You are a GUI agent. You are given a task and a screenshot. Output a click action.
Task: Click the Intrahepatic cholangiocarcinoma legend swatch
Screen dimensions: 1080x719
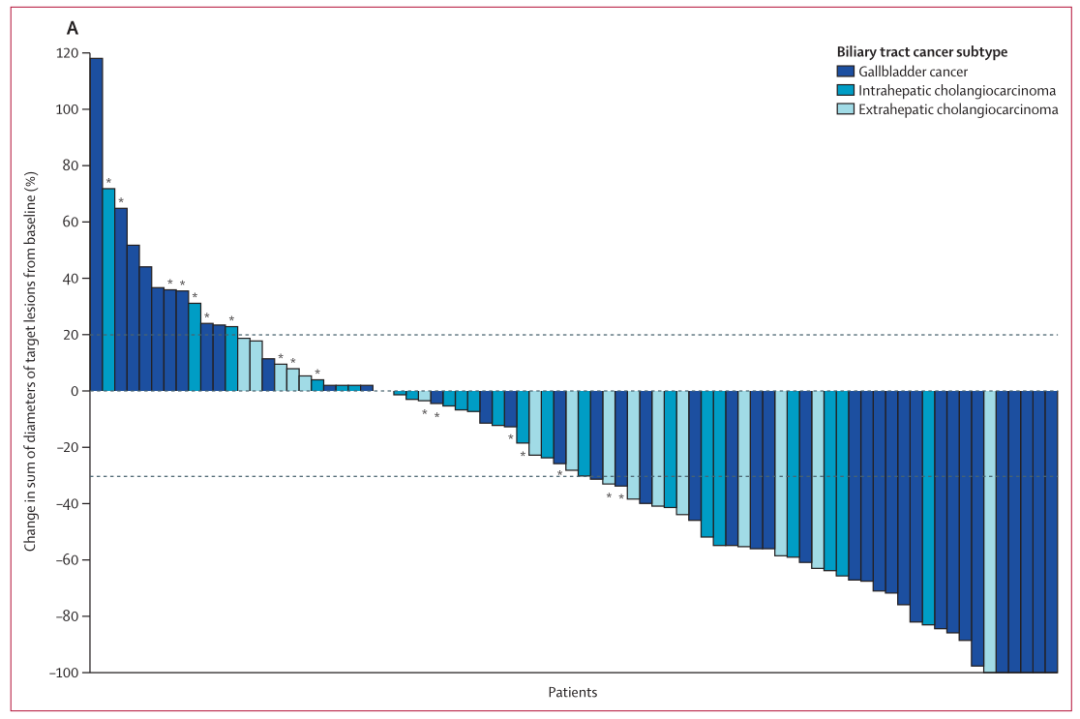[x=845, y=91]
